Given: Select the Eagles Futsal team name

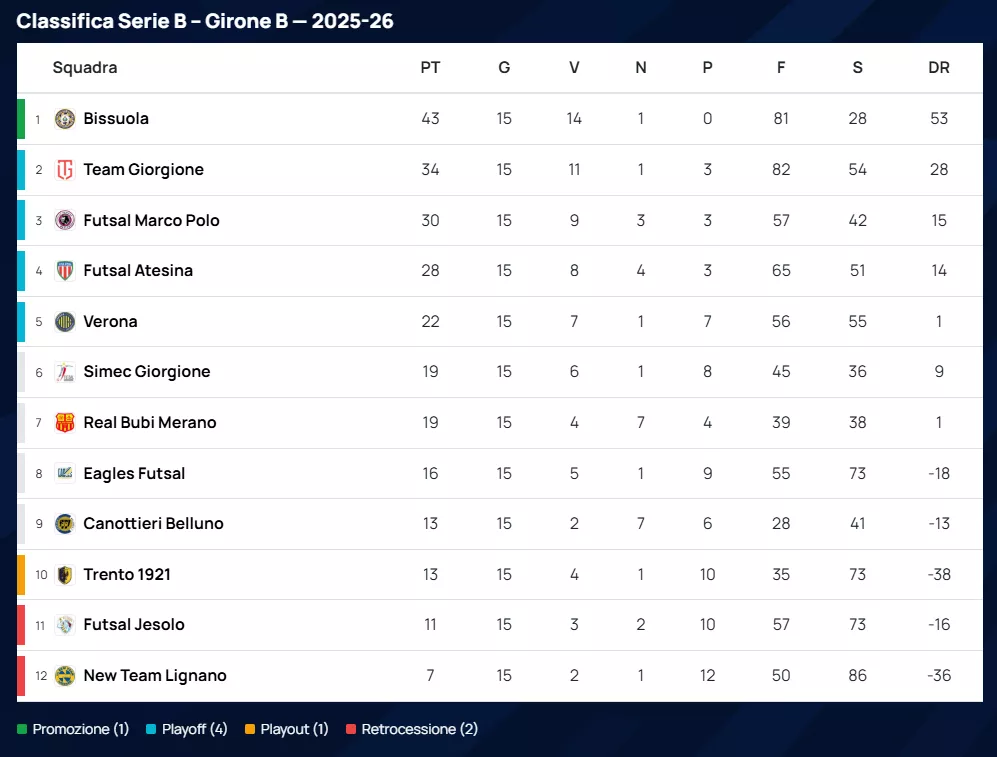Looking at the screenshot, I should (x=134, y=473).
